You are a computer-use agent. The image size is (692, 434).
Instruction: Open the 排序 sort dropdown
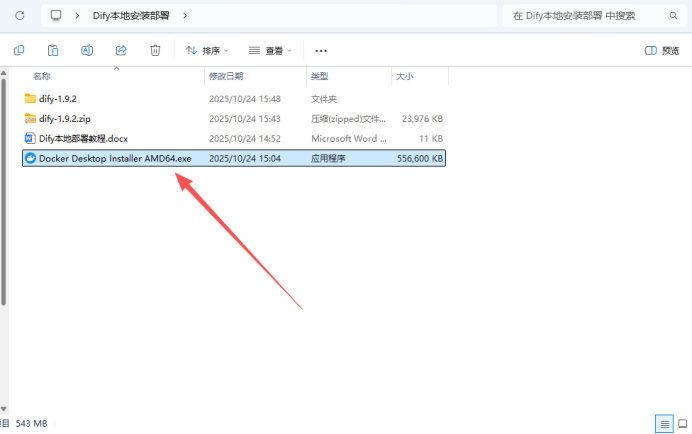click(x=207, y=51)
